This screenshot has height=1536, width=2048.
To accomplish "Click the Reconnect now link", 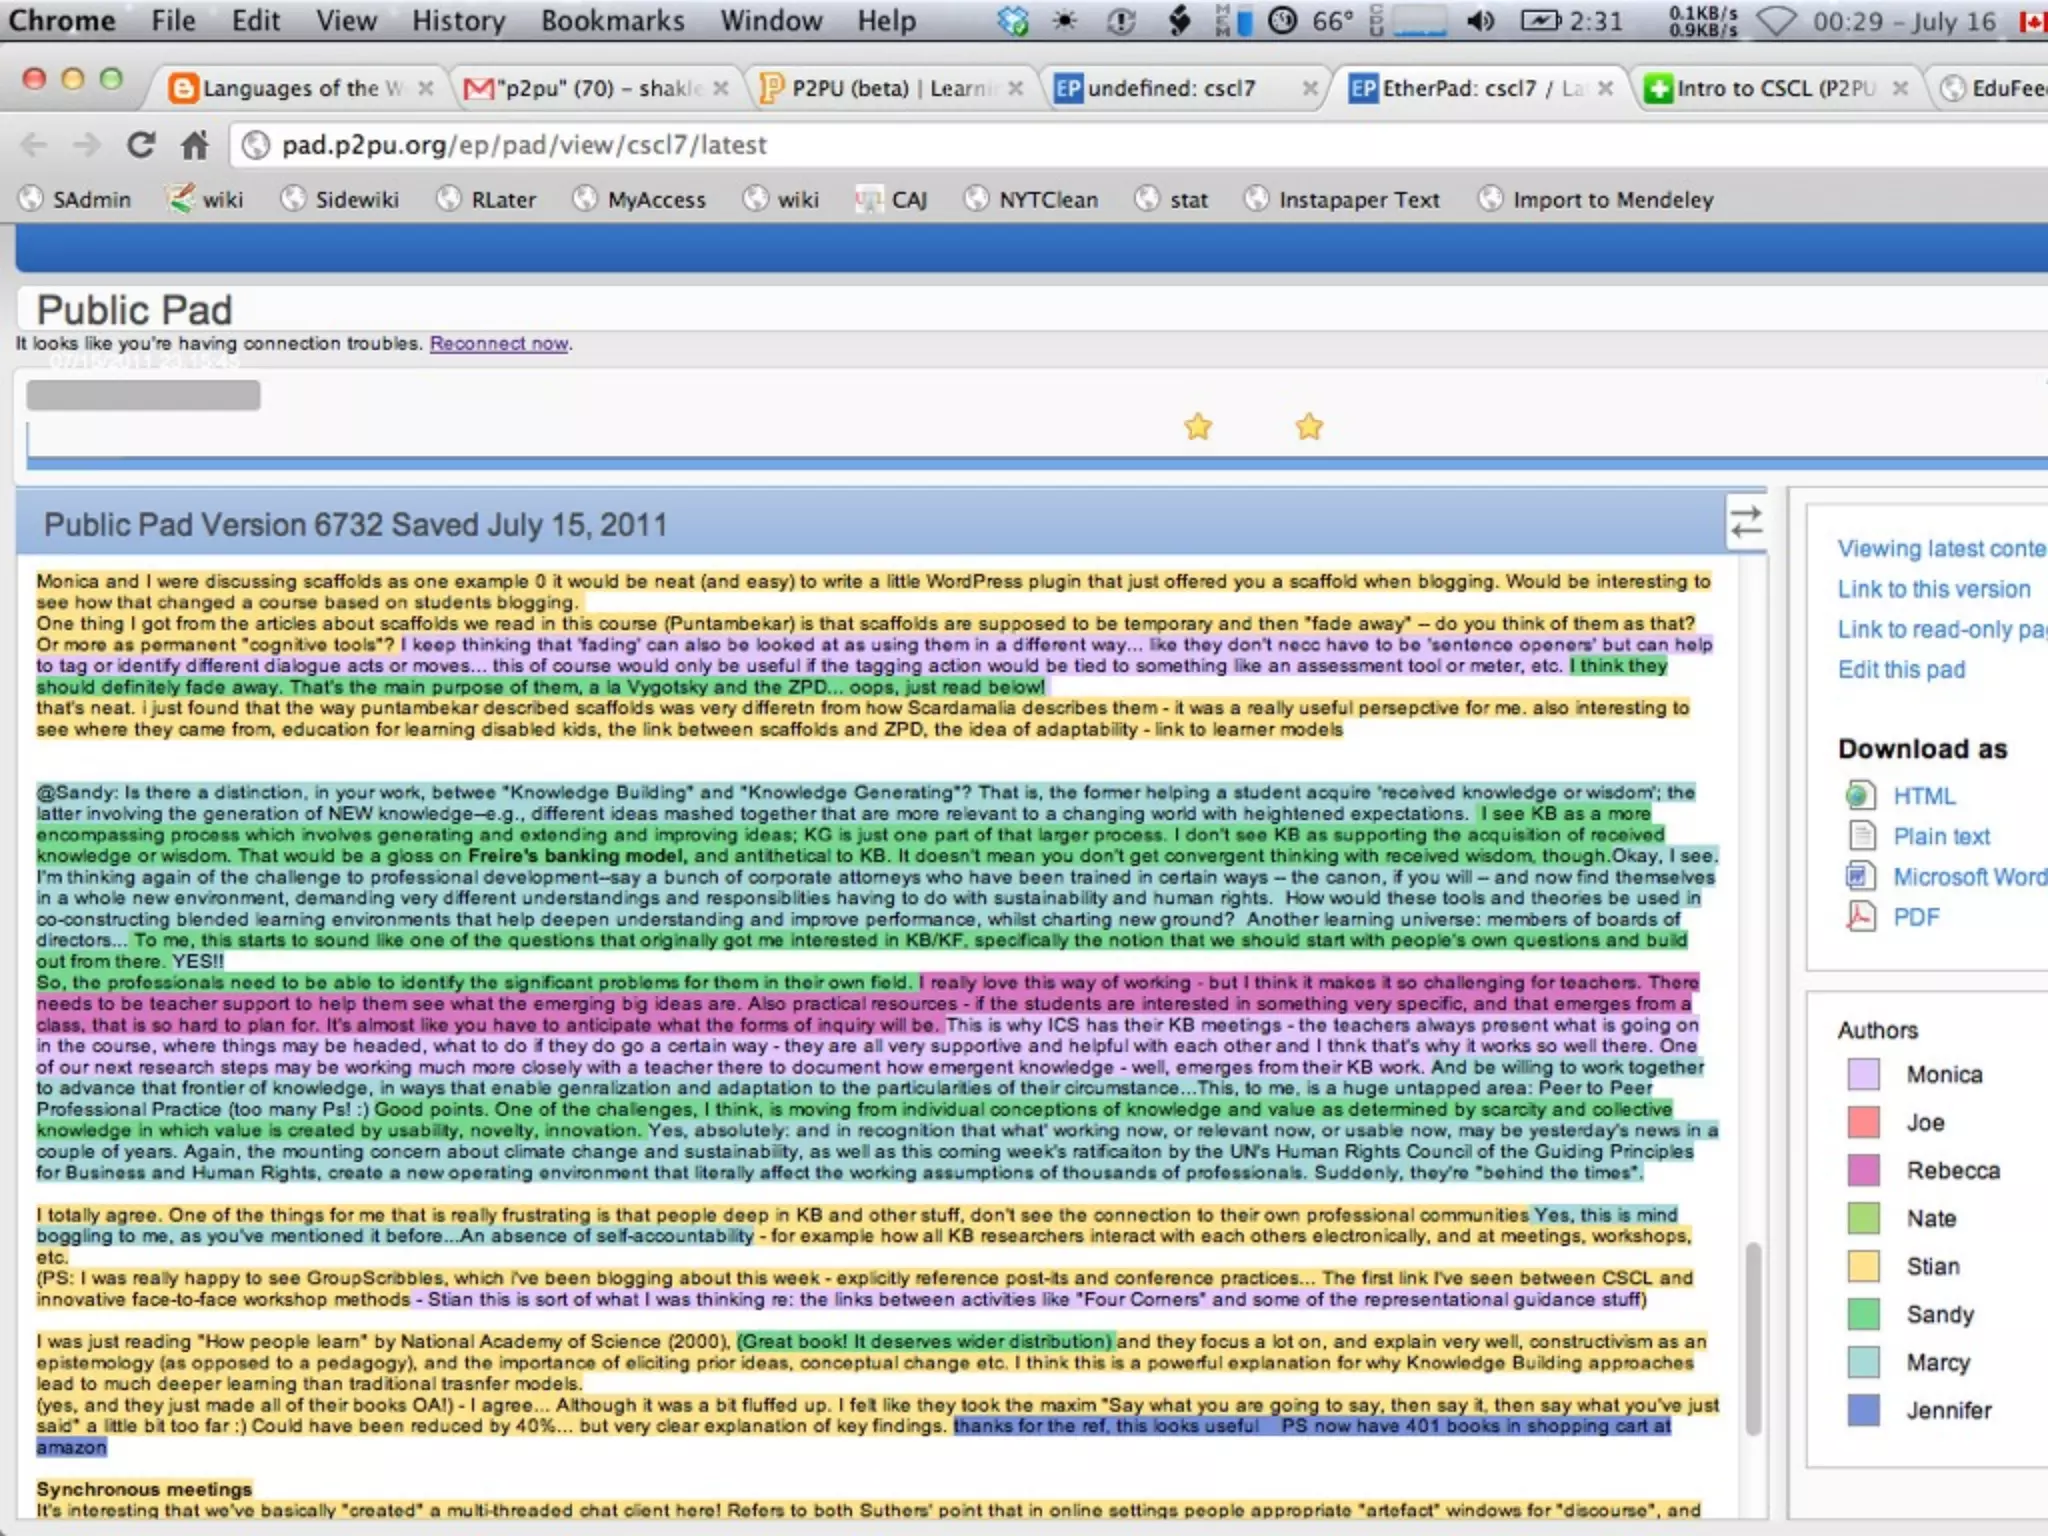I will coord(499,343).
